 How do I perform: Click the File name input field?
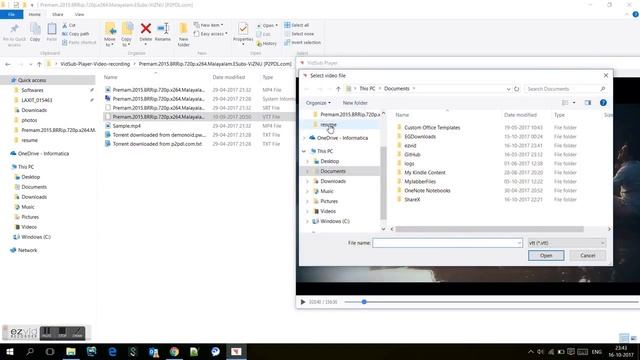(447, 243)
